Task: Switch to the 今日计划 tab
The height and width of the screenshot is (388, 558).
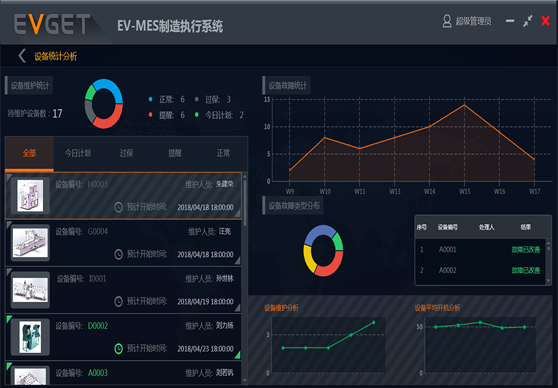Action: pyautogui.click(x=78, y=153)
